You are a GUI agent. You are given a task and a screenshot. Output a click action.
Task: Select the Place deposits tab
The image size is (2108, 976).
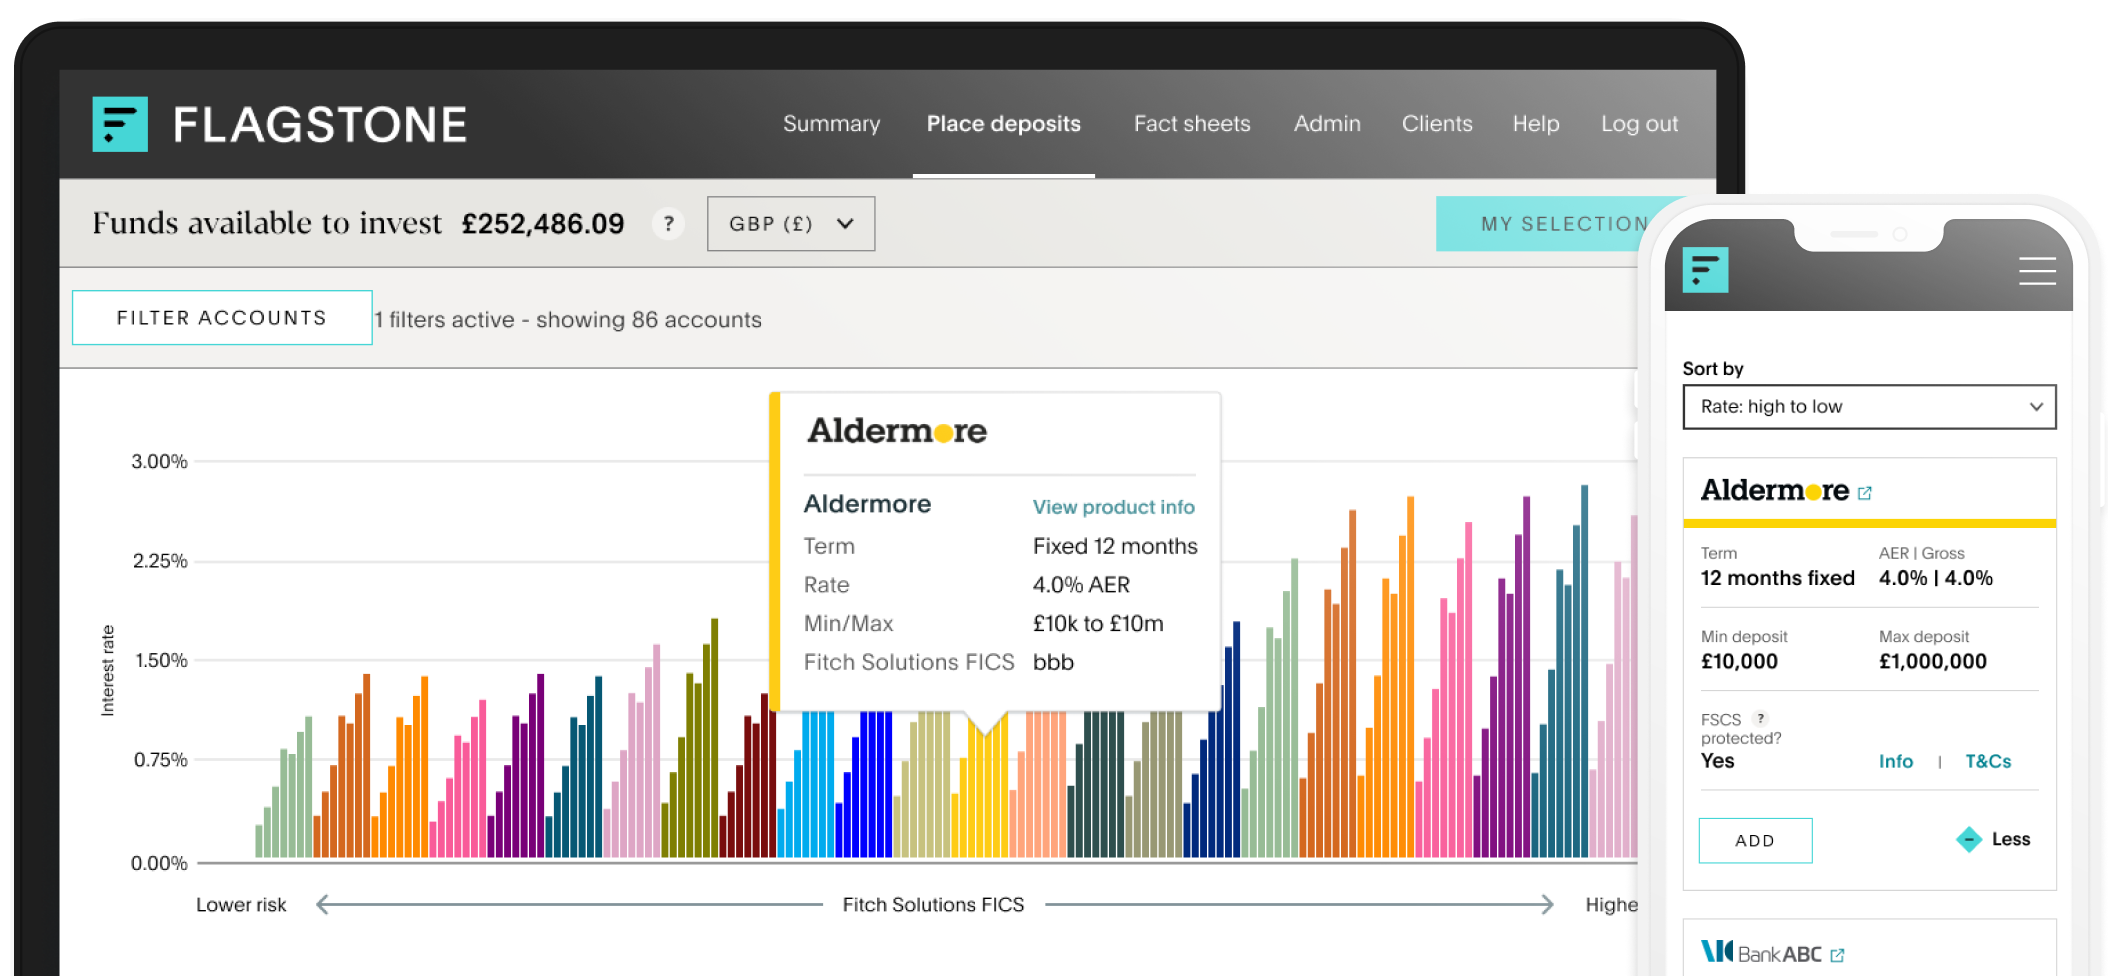(x=1003, y=124)
